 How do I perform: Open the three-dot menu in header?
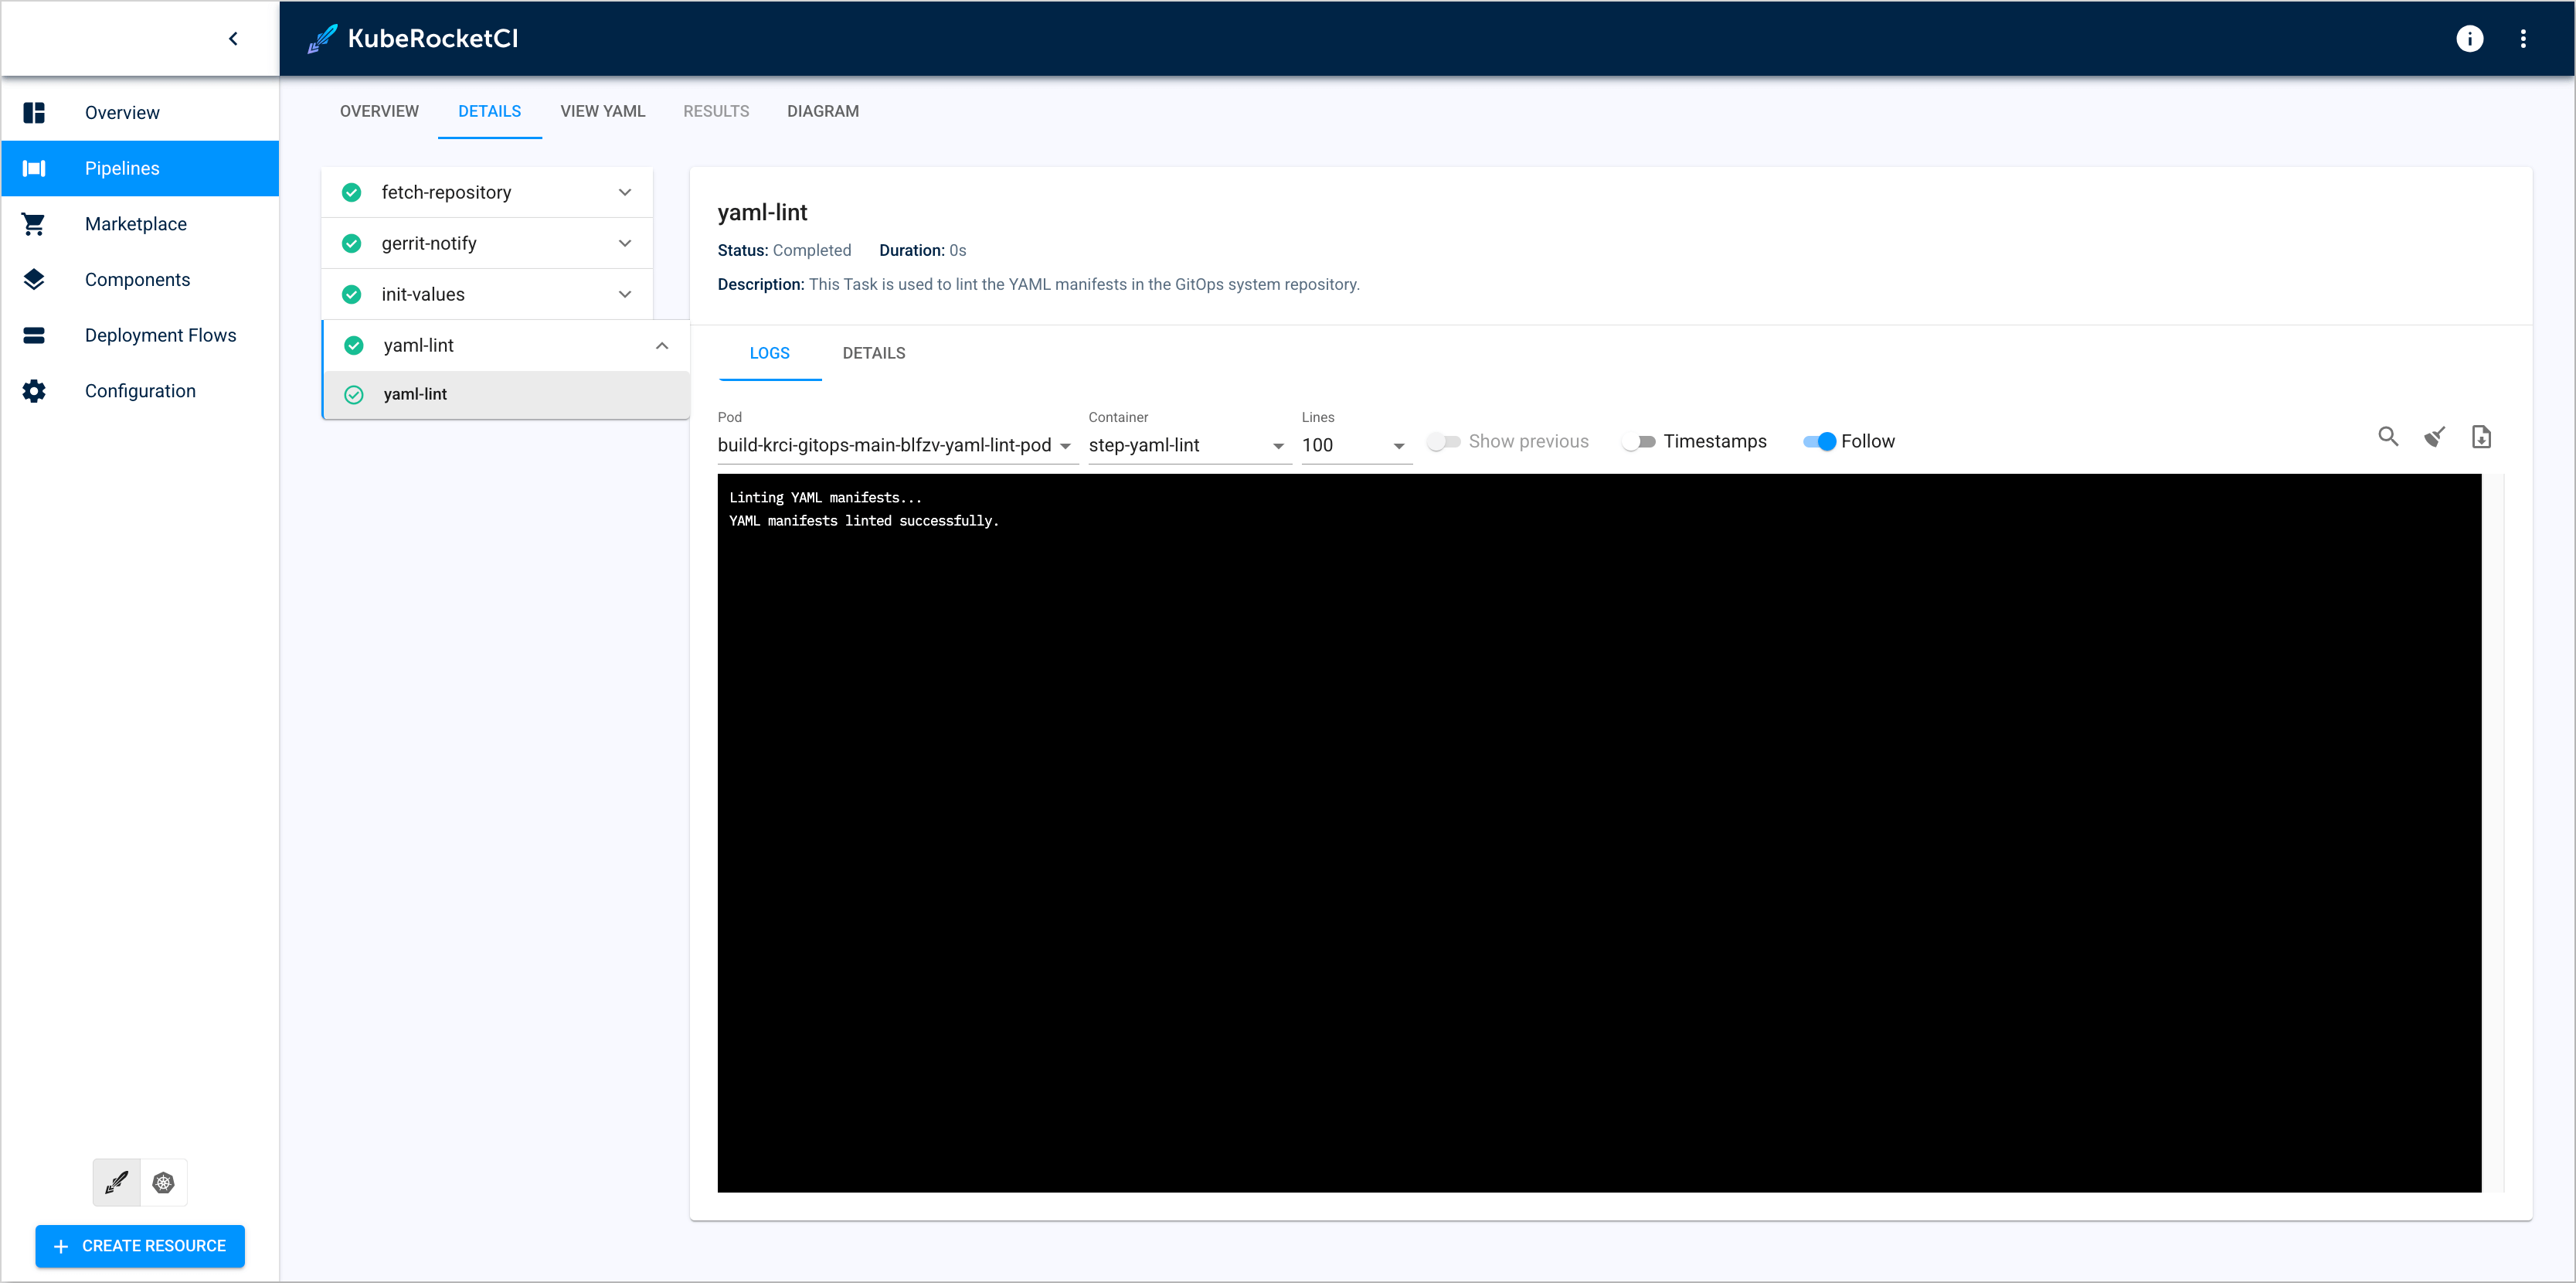click(2522, 39)
